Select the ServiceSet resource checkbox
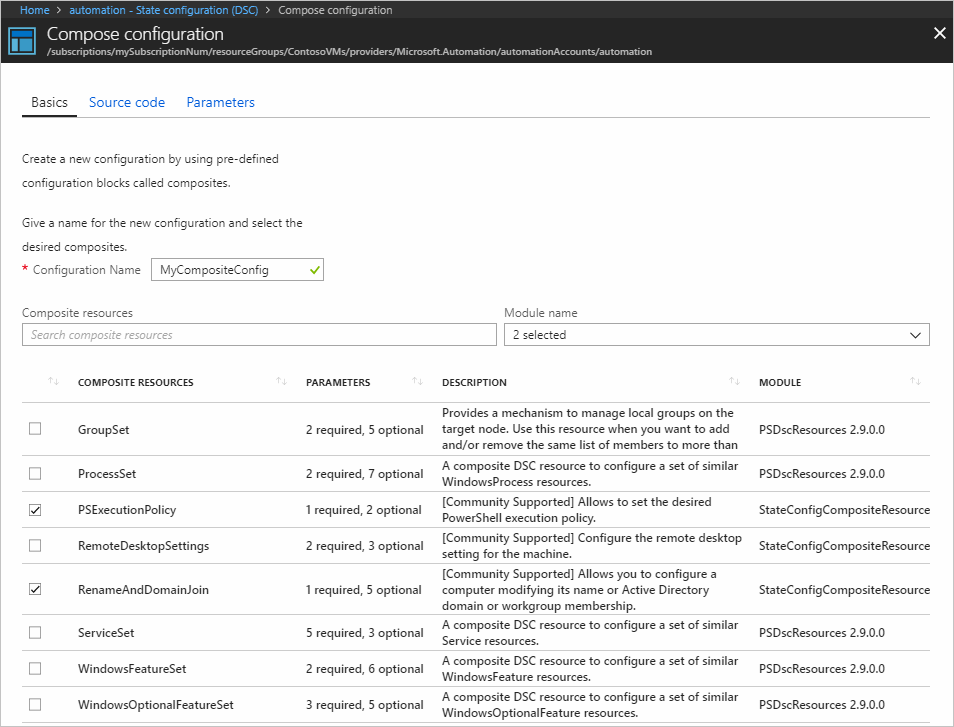Image resolution: width=954 pixels, height=727 pixels. pyautogui.click(x=35, y=633)
